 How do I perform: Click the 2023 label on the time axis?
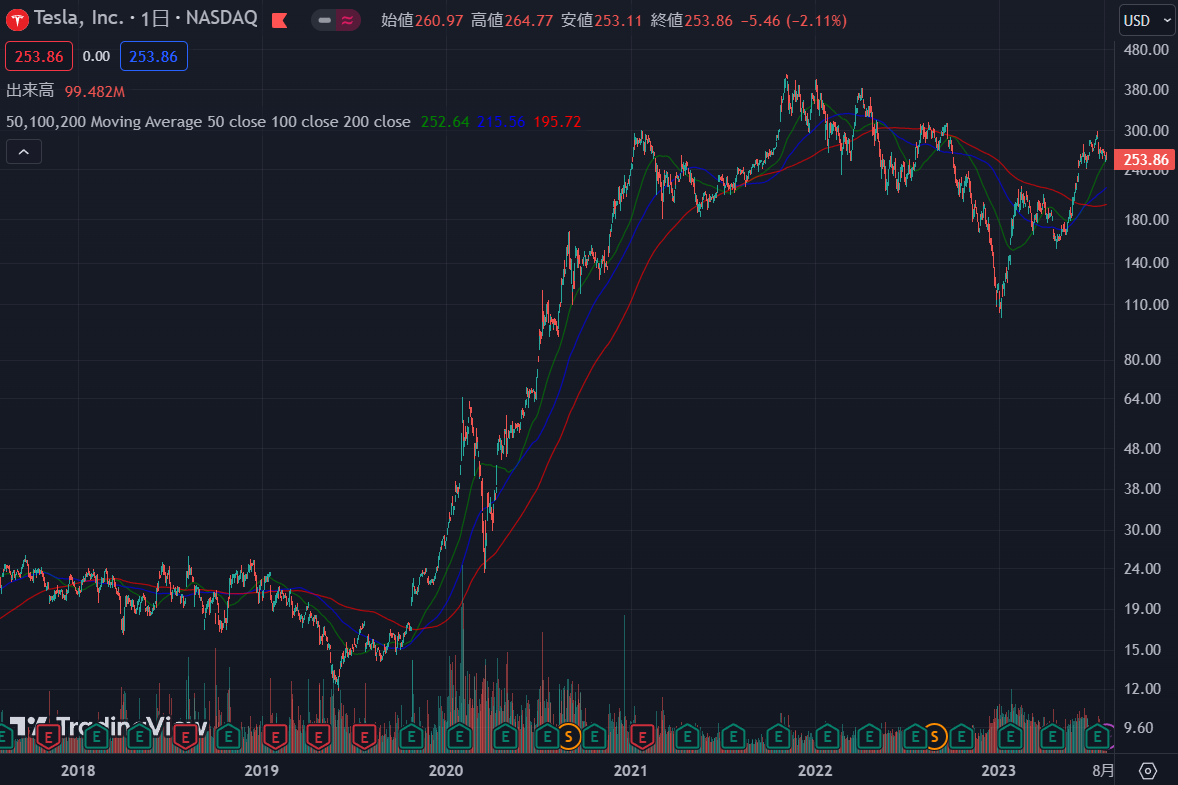[x=998, y=771]
